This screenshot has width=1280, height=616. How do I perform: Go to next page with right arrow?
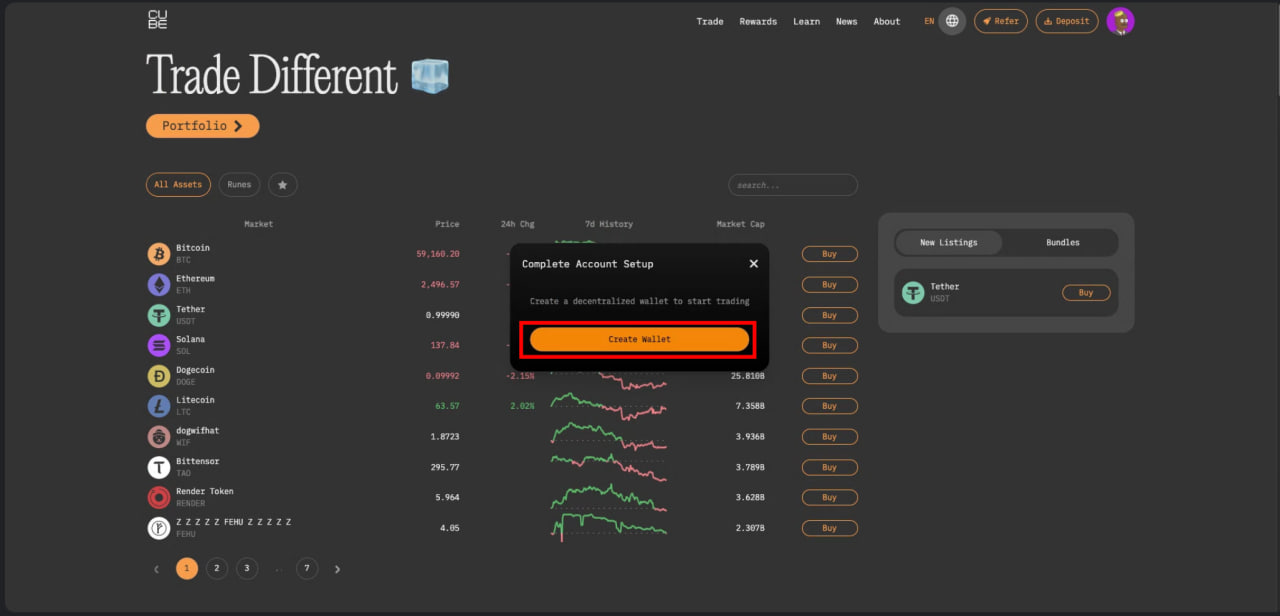point(337,569)
